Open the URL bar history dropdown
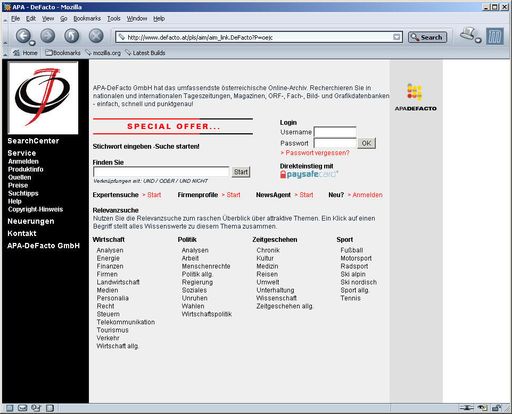512x414 pixels. [397, 37]
